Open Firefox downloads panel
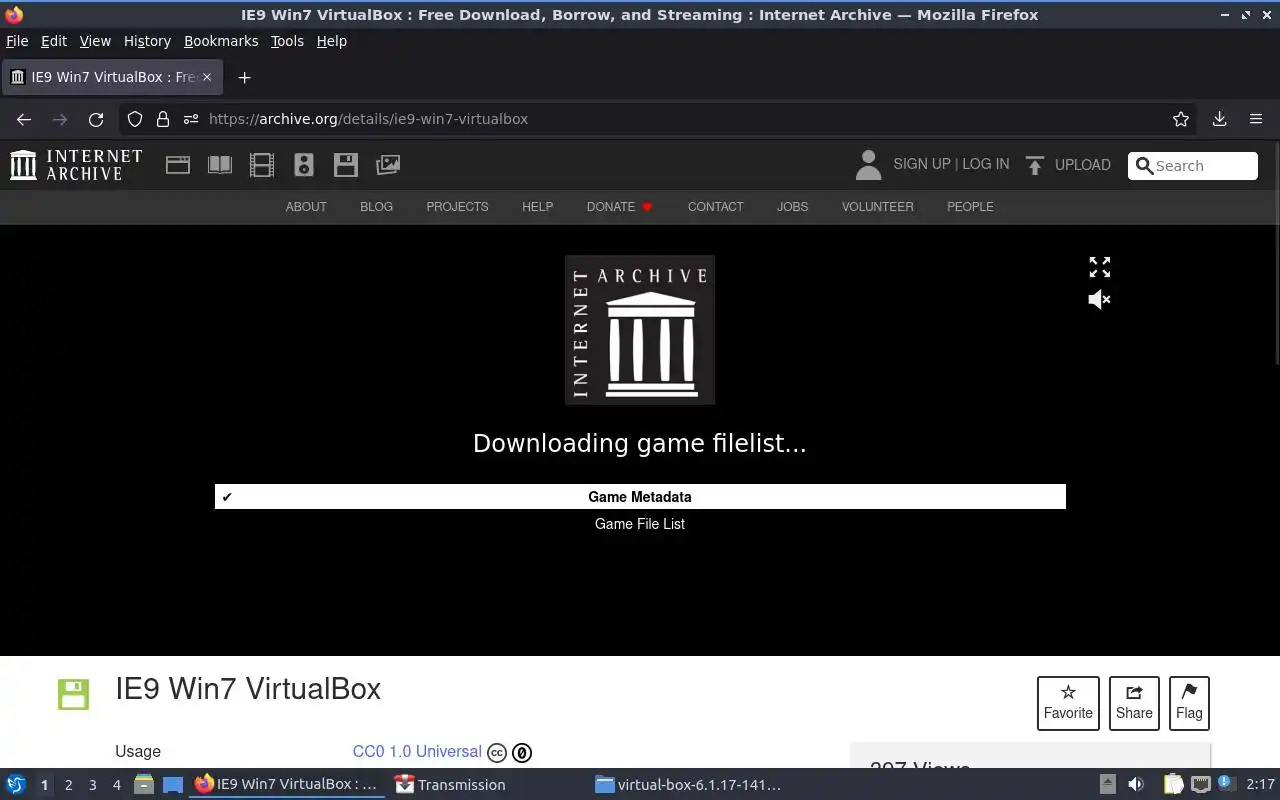The height and width of the screenshot is (800, 1280). coord(1219,119)
